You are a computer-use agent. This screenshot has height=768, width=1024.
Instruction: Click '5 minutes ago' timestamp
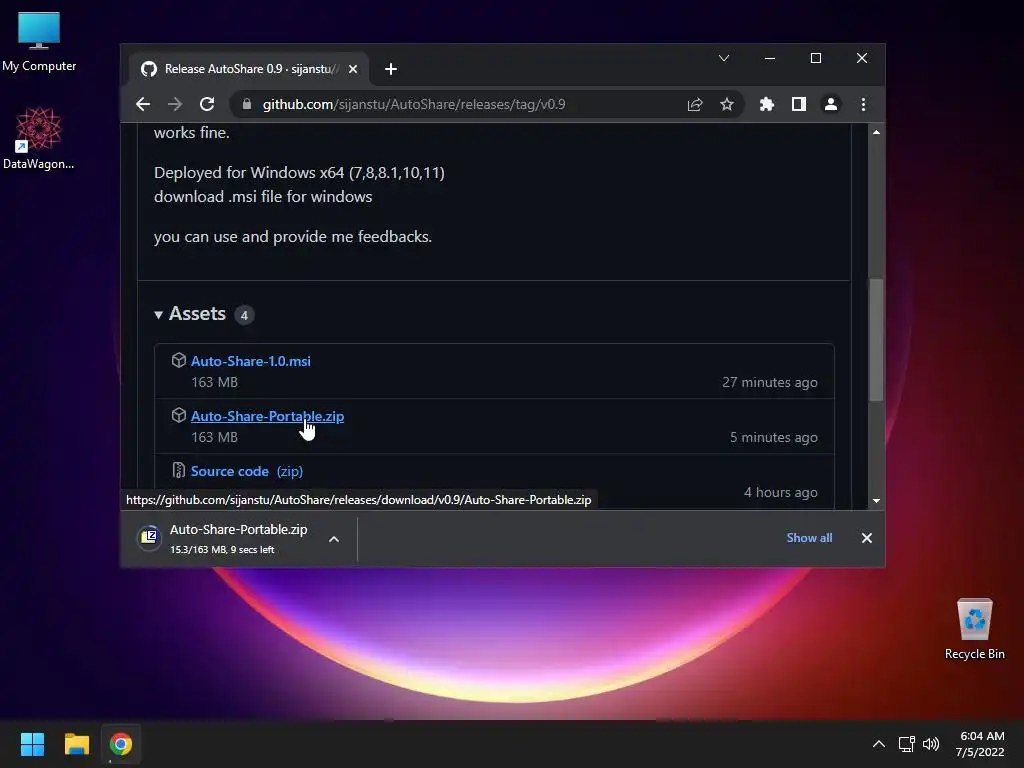(773, 438)
